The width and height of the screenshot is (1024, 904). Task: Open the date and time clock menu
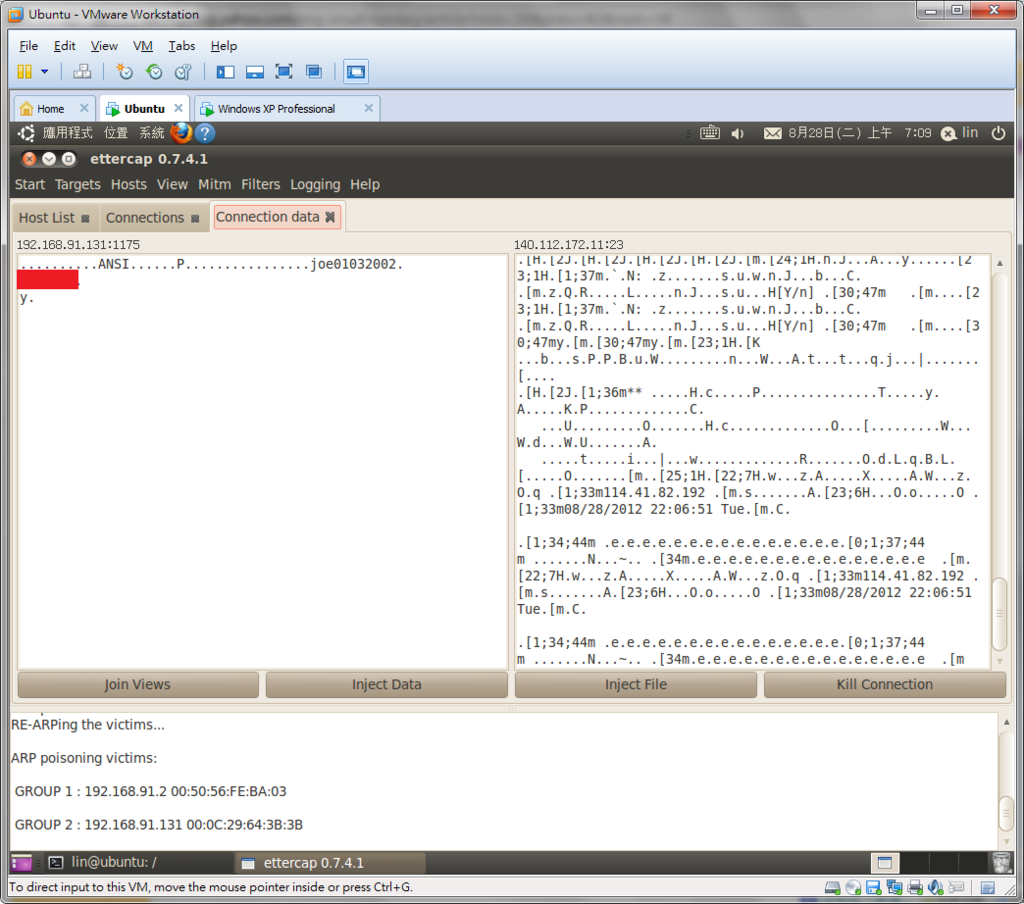(859, 133)
